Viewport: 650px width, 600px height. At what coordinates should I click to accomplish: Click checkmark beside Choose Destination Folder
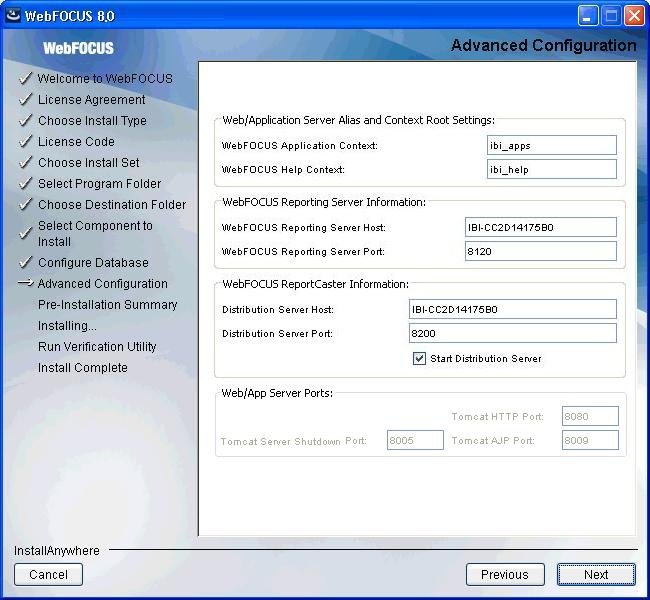26,204
